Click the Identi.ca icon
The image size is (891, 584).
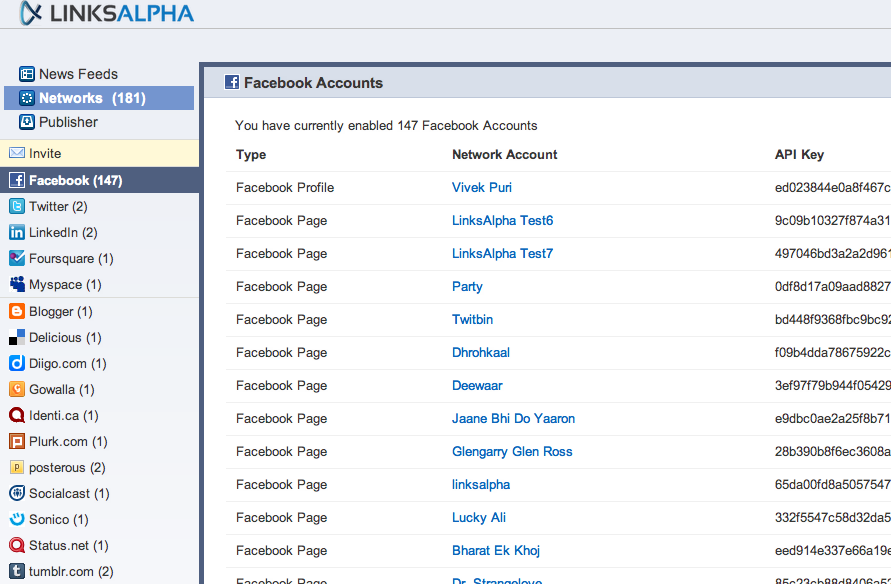pyautogui.click(x=17, y=415)
